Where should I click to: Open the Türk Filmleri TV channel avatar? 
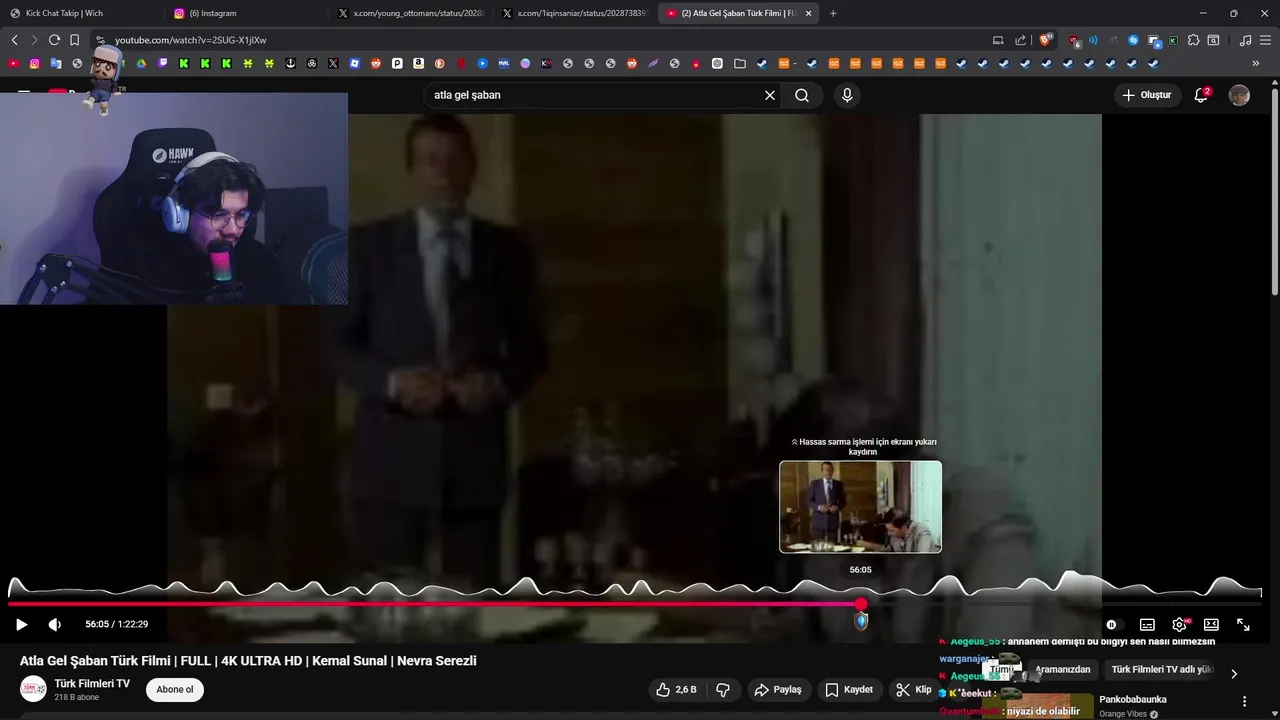[34, 689]
